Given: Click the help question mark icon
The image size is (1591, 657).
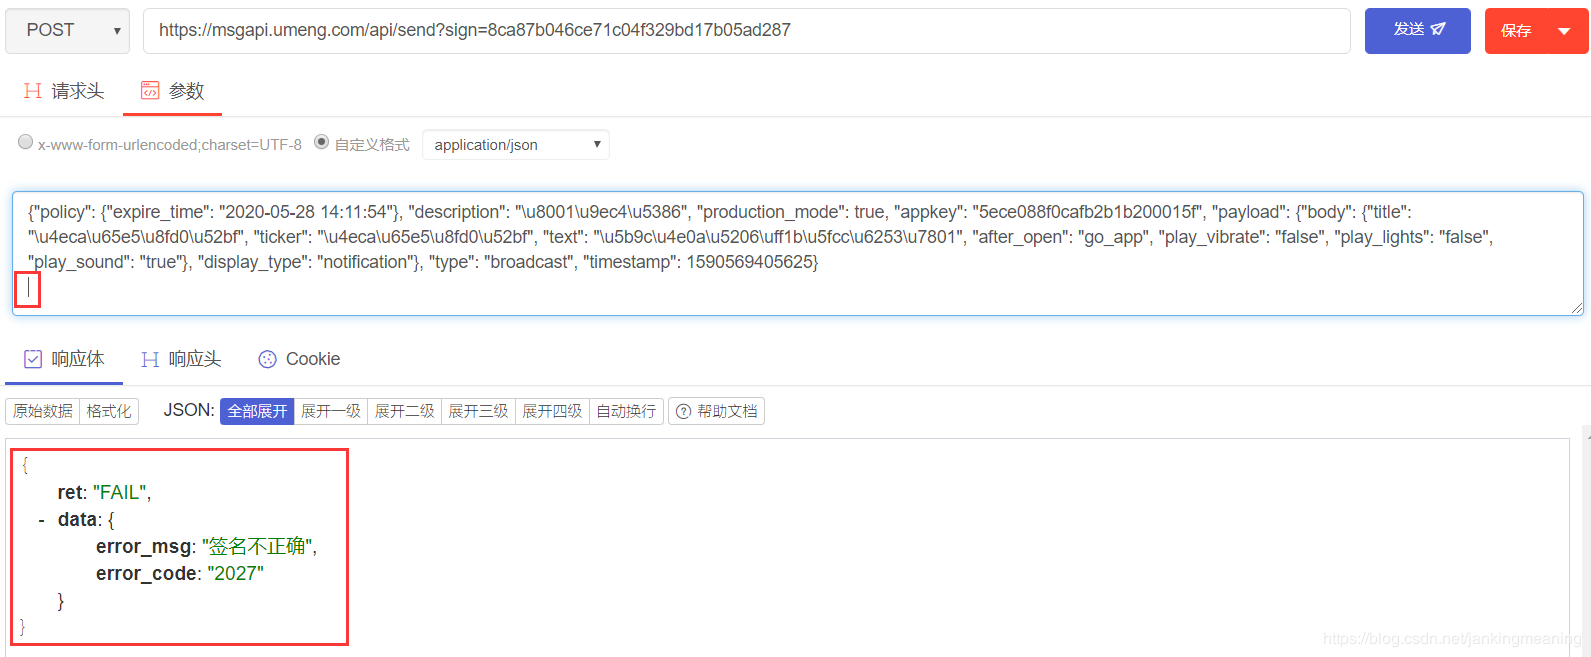Looking at the screenshot, I should [684, 411].
